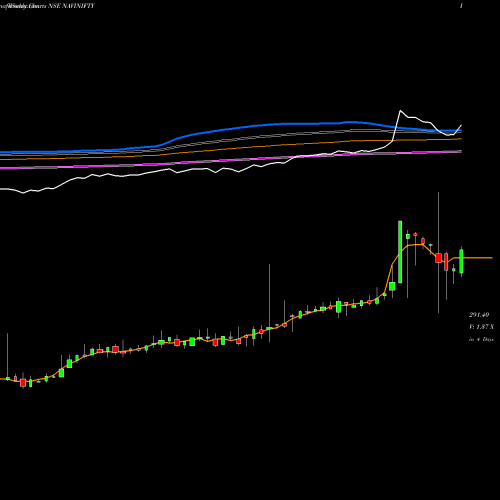Click the "V: 1.87 N" volume label

pos(481,327)
